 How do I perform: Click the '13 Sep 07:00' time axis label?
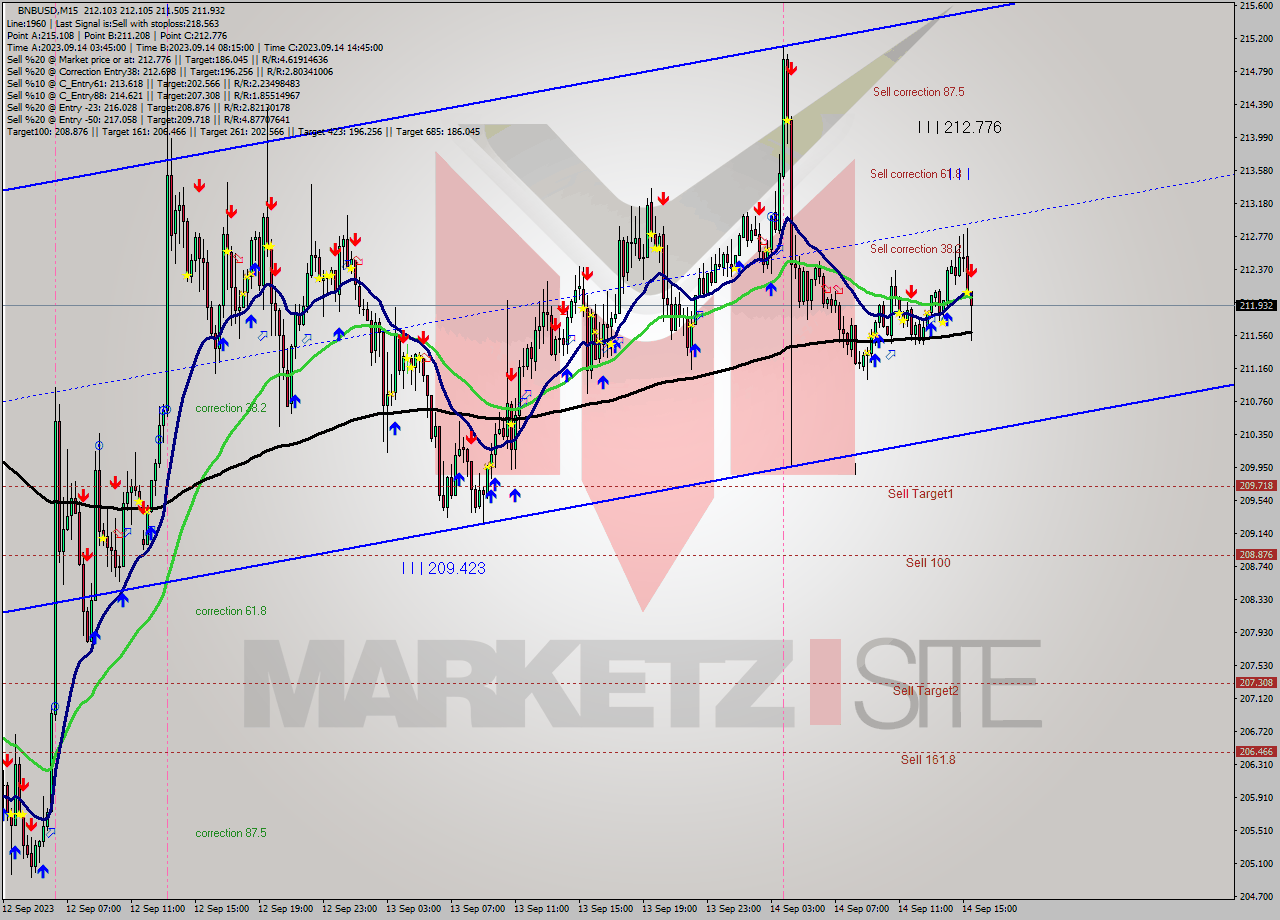(477, 910)
